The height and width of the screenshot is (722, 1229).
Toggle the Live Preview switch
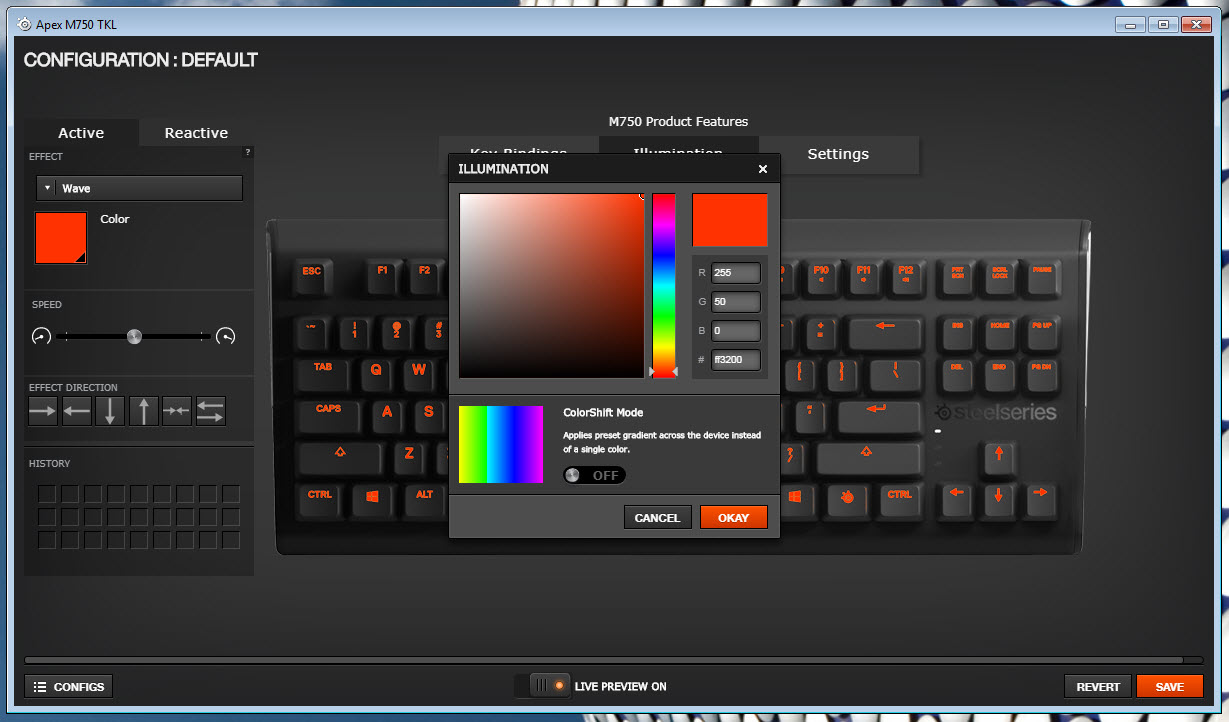[542, 686]
